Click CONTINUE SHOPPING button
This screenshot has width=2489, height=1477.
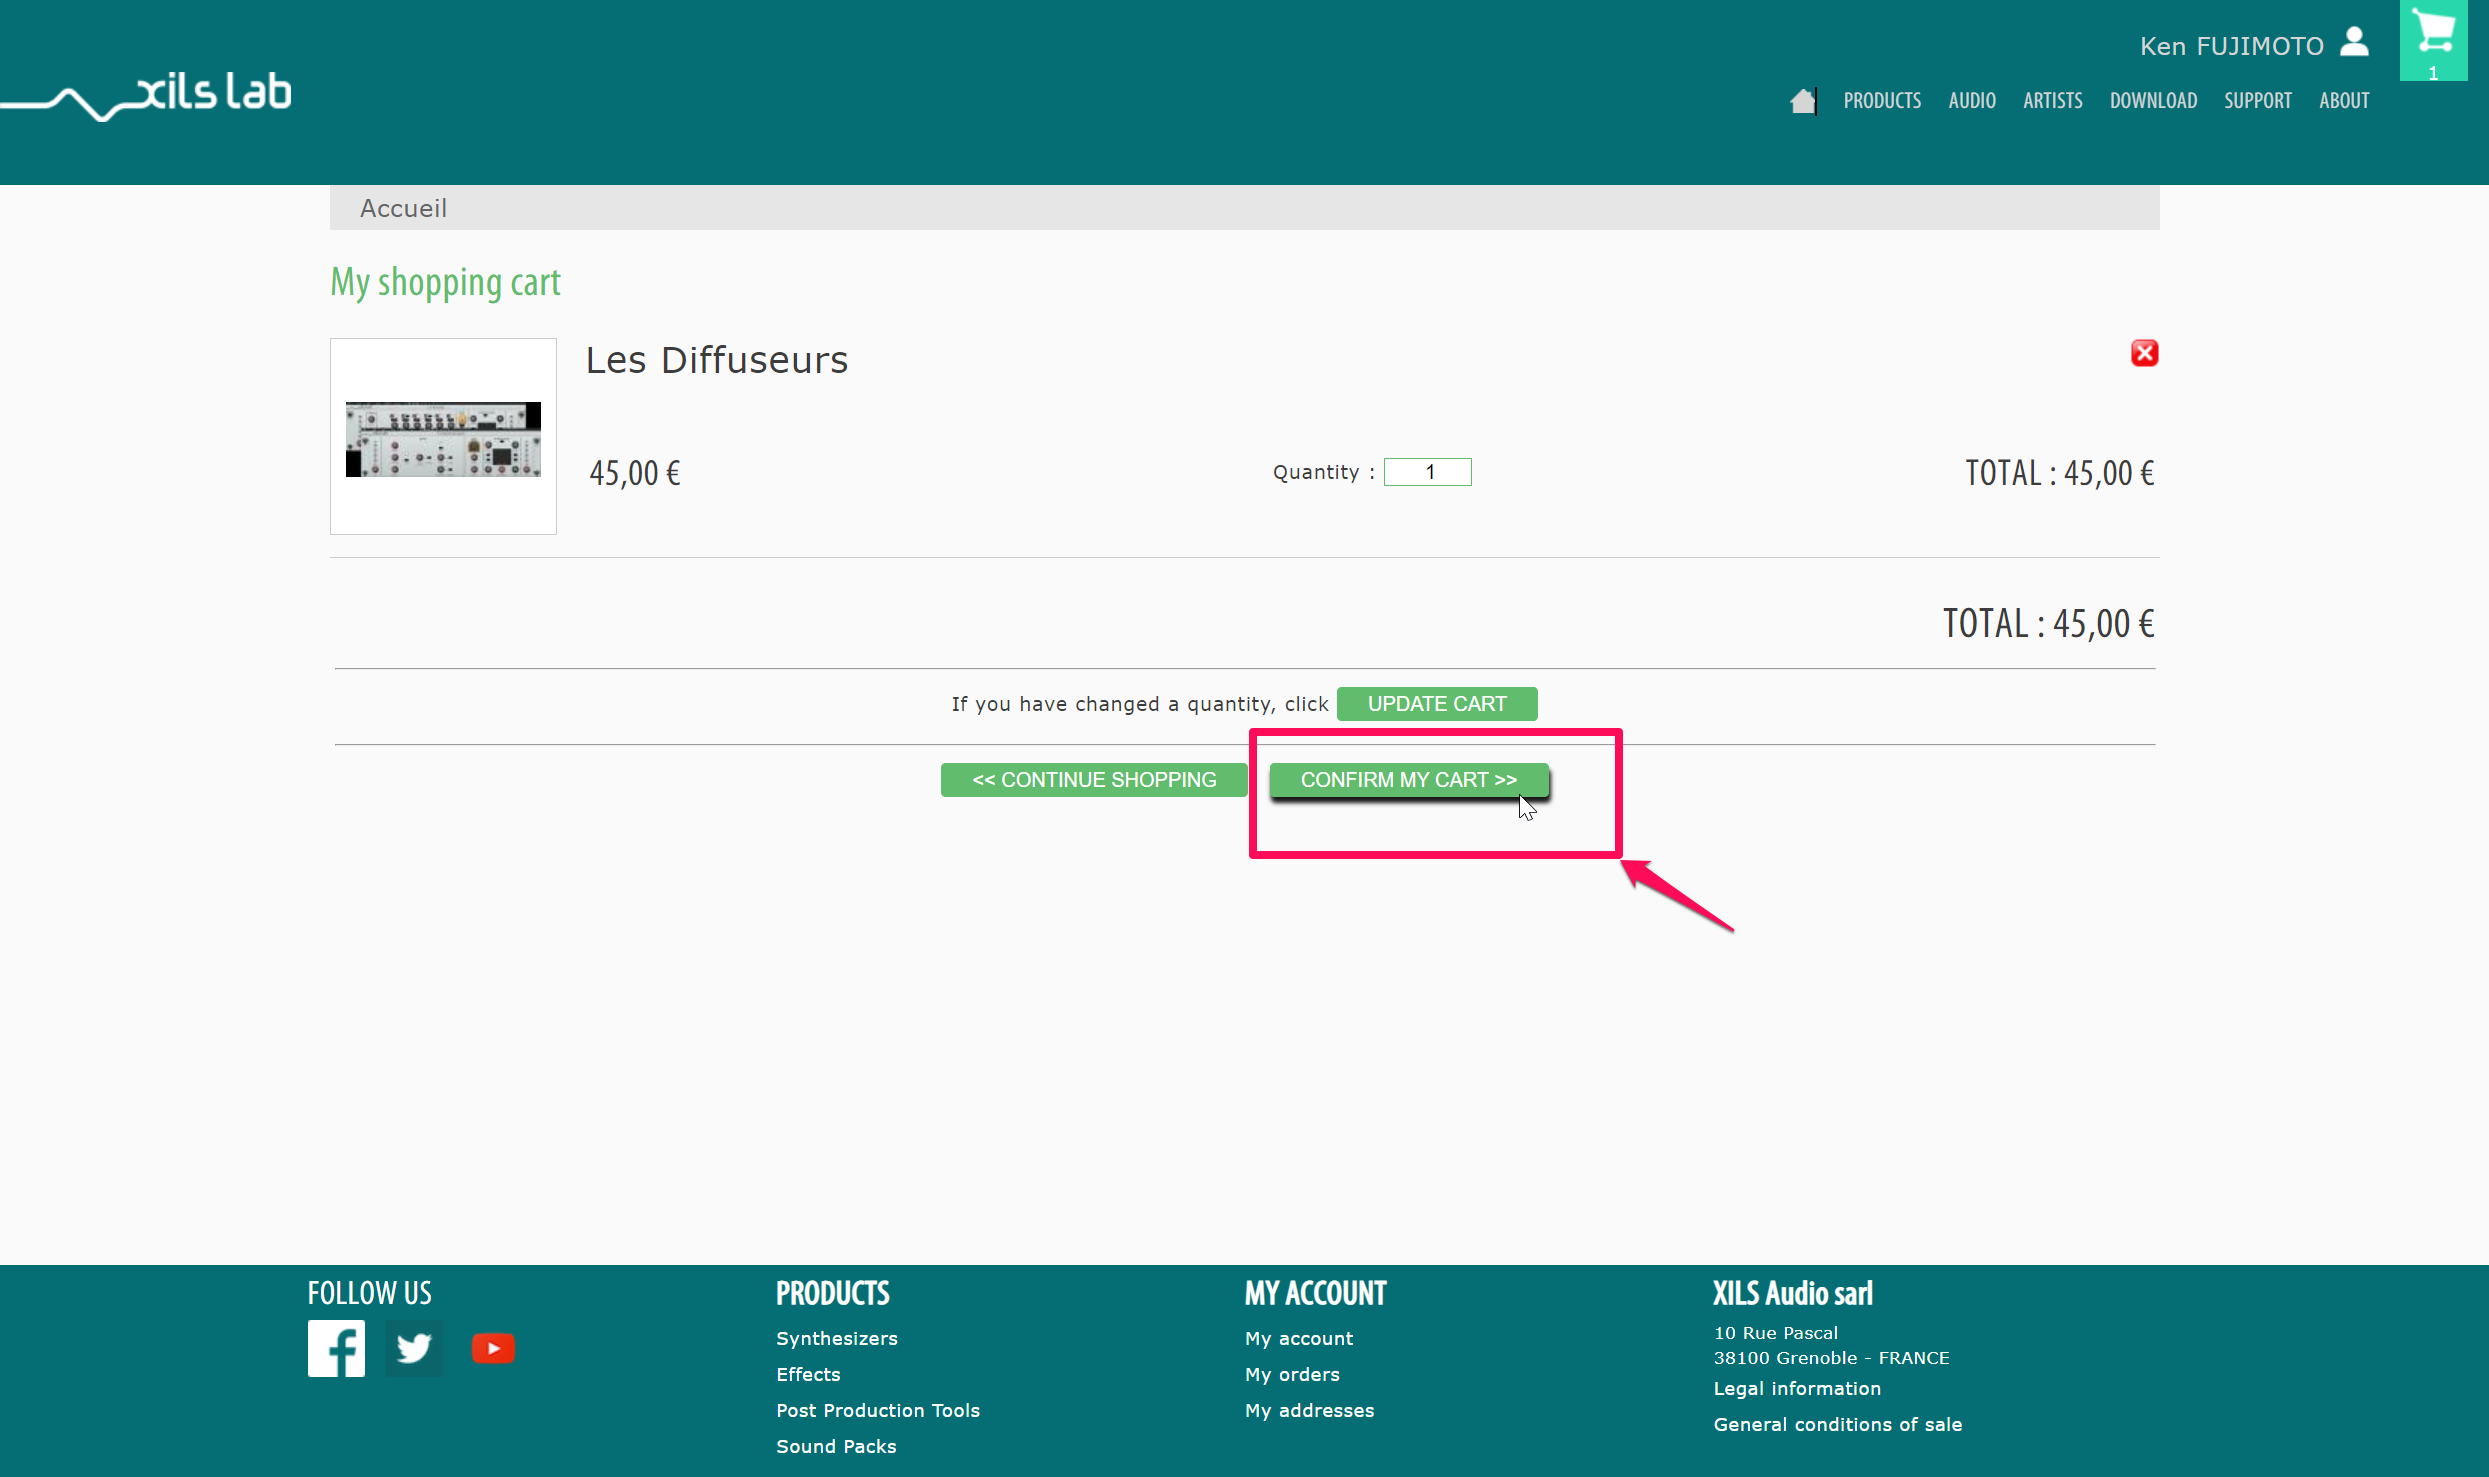1094,780
